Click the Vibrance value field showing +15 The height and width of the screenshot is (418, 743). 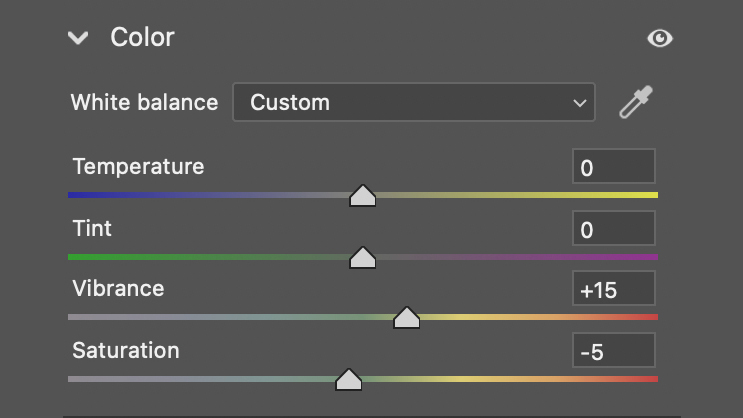pos(614,289)
